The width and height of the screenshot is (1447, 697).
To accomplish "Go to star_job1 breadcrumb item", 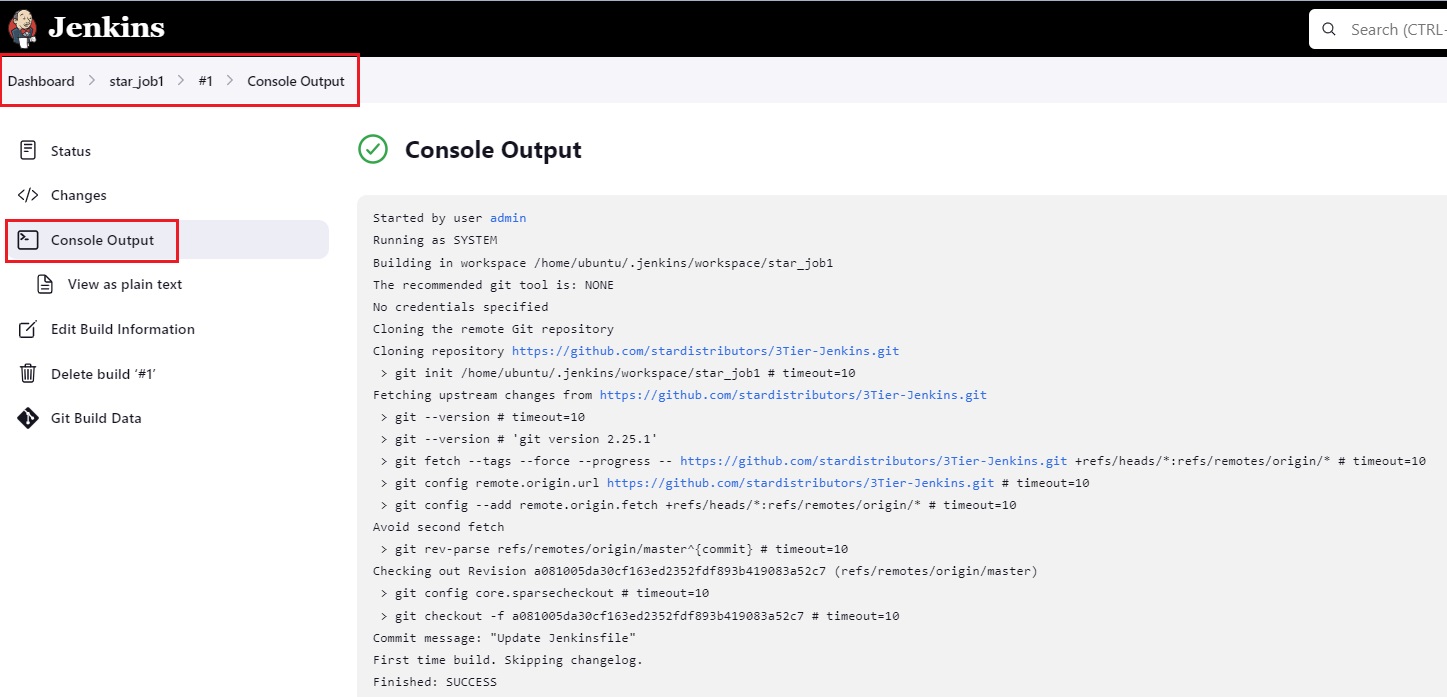I will tap(136, 81).
